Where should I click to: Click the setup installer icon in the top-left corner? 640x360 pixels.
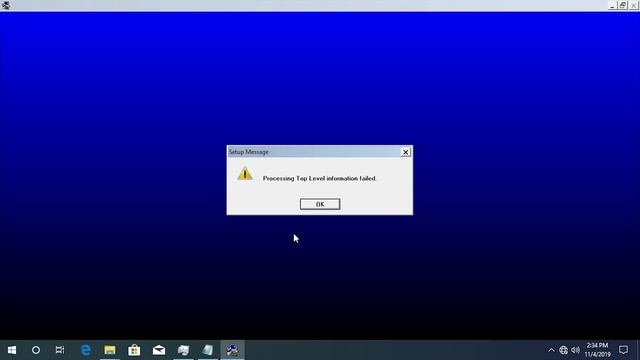[6, 5]
